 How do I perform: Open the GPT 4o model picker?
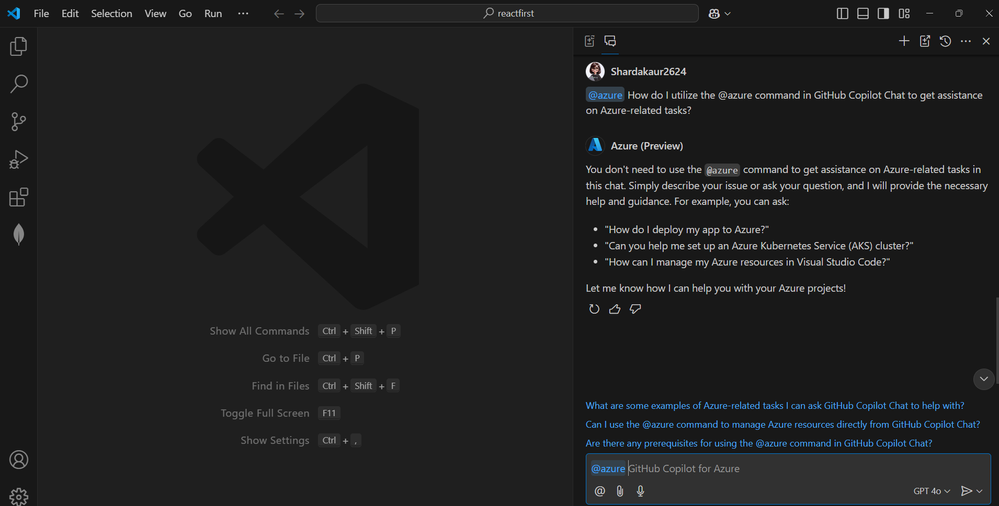coord(931,491)
